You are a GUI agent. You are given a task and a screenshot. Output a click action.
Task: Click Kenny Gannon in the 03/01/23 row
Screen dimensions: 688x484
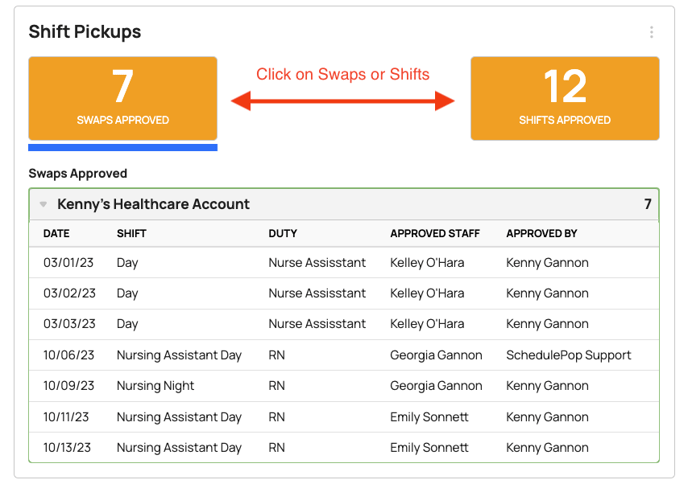tap(547, 263)
